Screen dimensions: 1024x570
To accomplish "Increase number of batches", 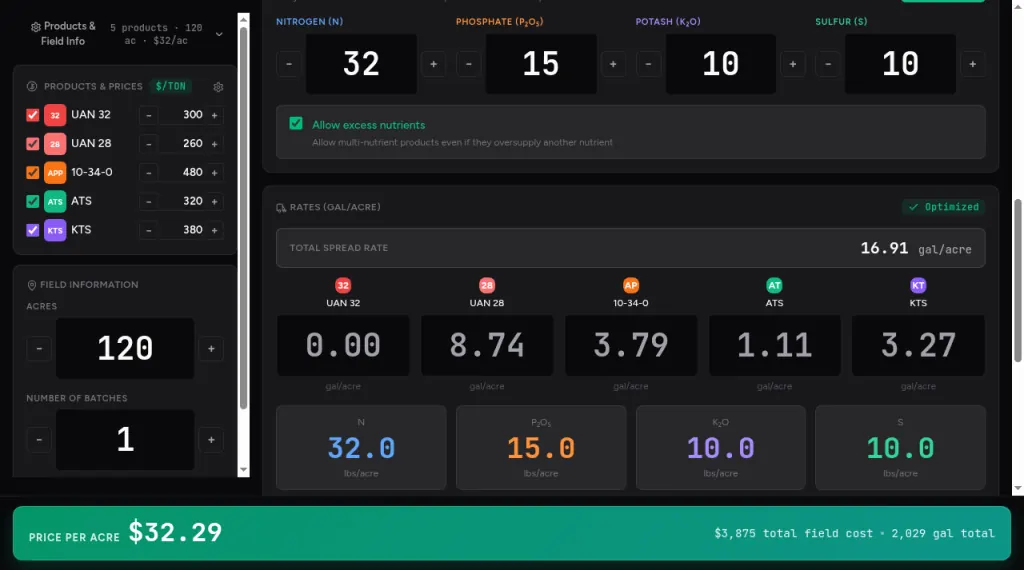I will click(x=211, y=440).
